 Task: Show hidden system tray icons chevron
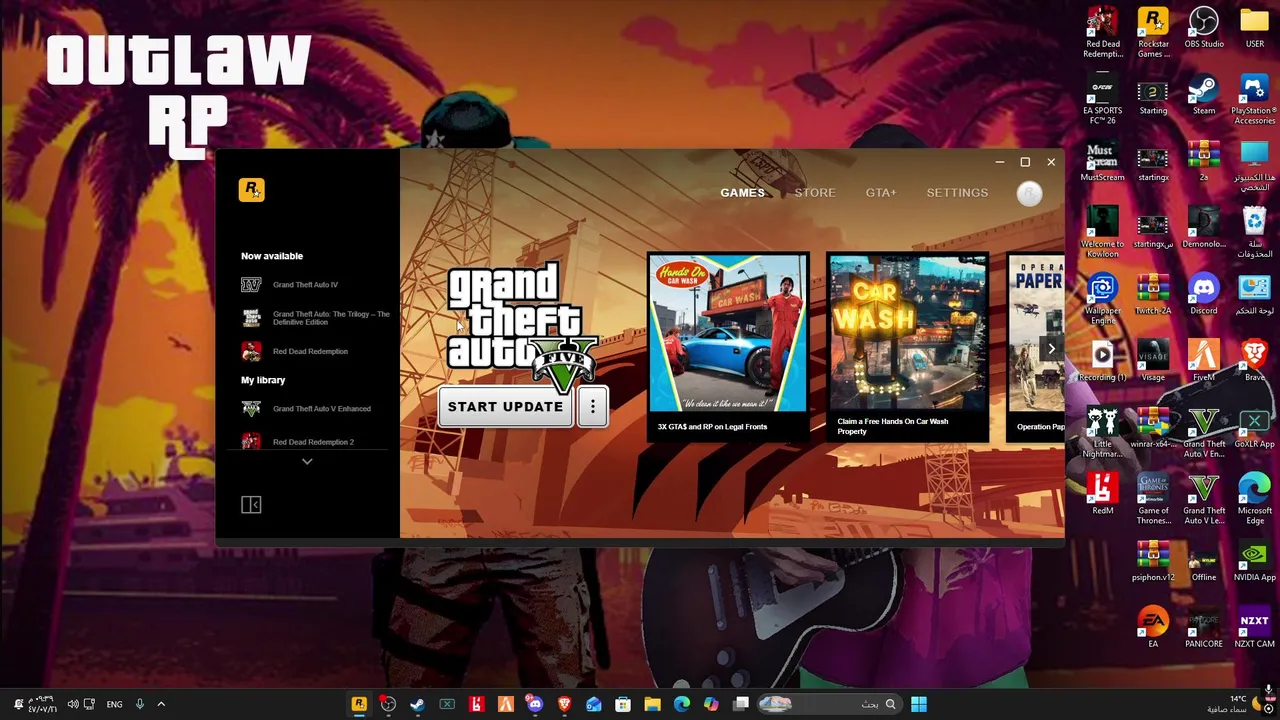[161, 704]
